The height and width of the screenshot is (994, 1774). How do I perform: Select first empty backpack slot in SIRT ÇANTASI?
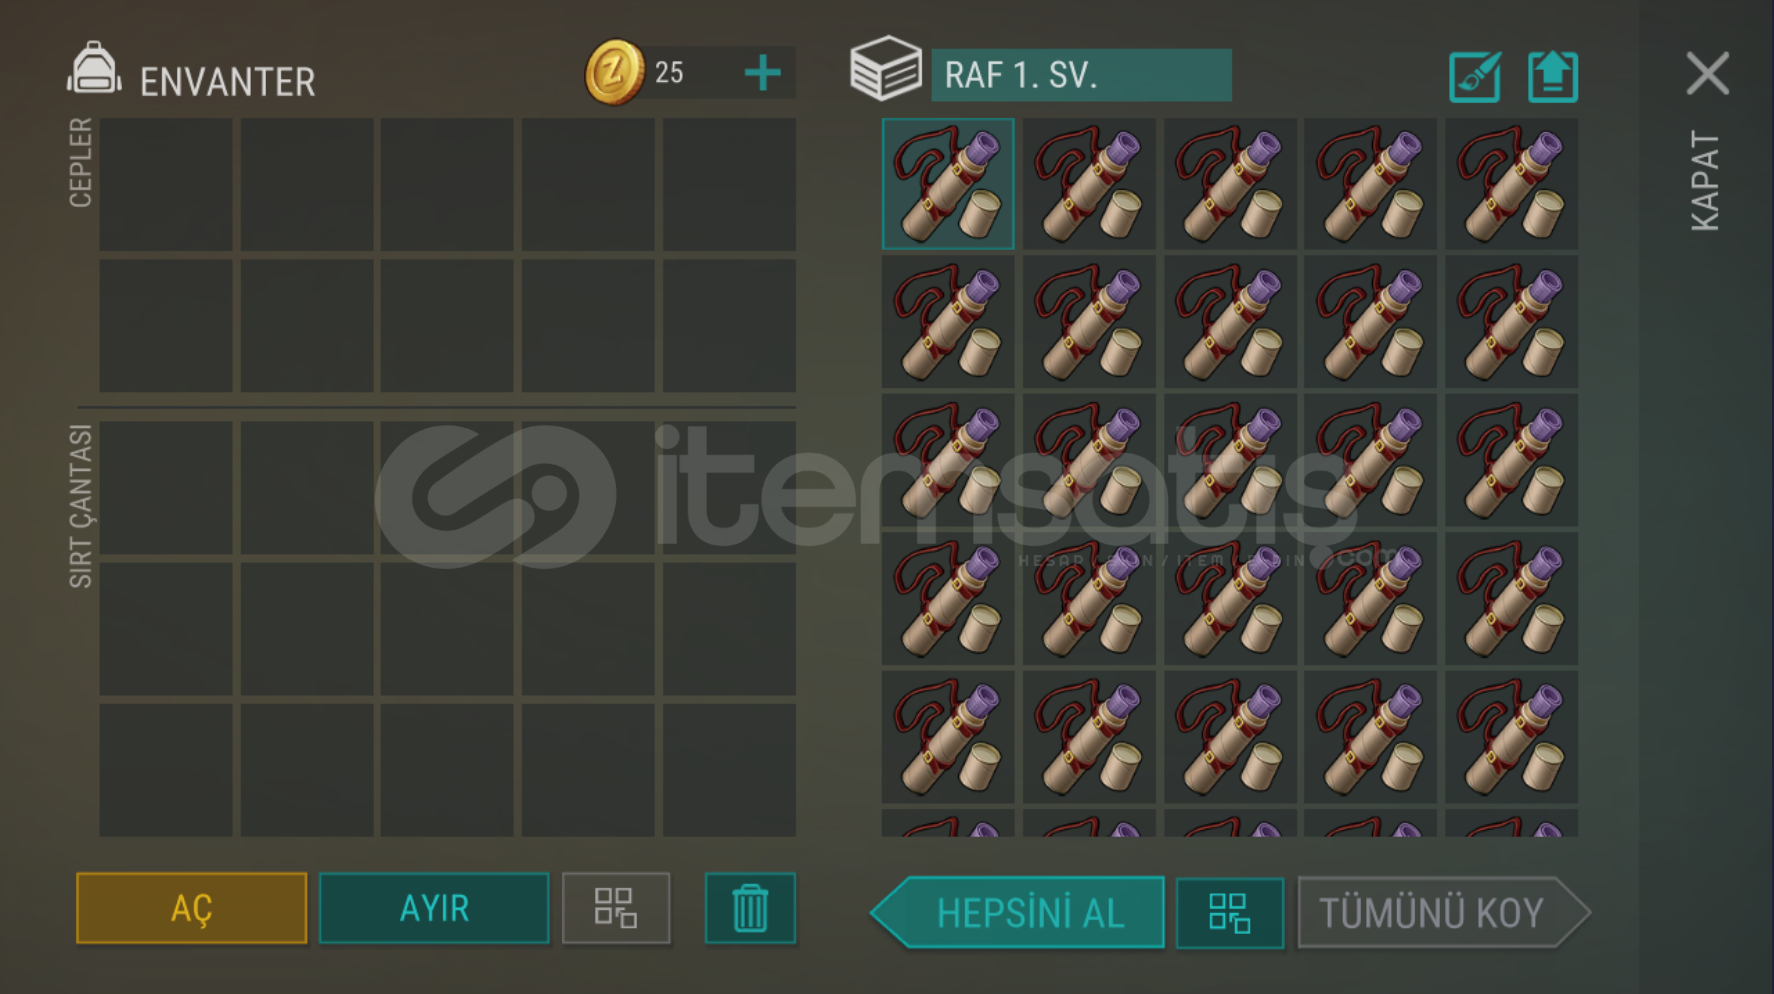[x=166, y=487]
